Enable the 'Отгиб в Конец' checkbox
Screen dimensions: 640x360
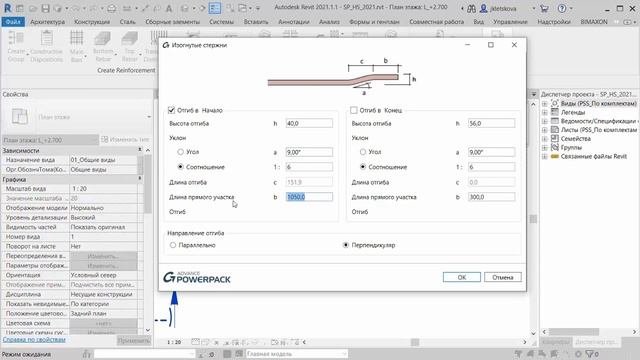coord(354,110)
